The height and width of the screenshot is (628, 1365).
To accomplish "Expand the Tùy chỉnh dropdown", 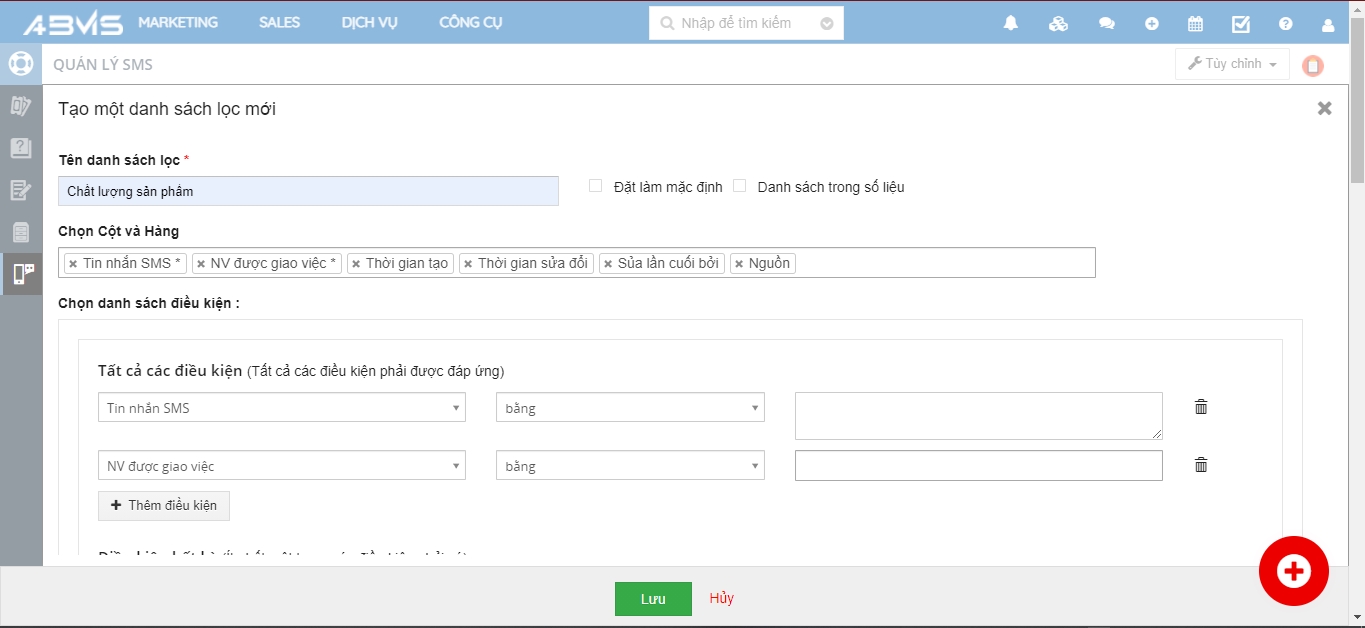I will (x=1232, y=64).
